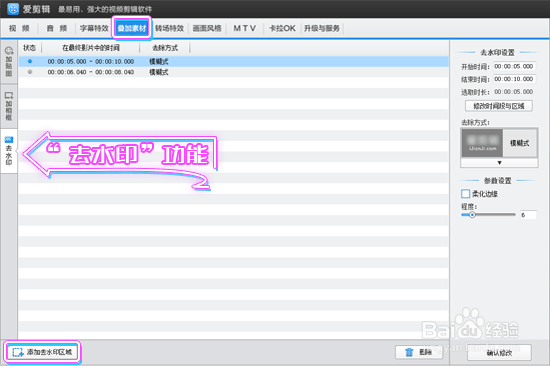Toggle gray status dot of second row
550x366 pixels.
tap(30, 72)
